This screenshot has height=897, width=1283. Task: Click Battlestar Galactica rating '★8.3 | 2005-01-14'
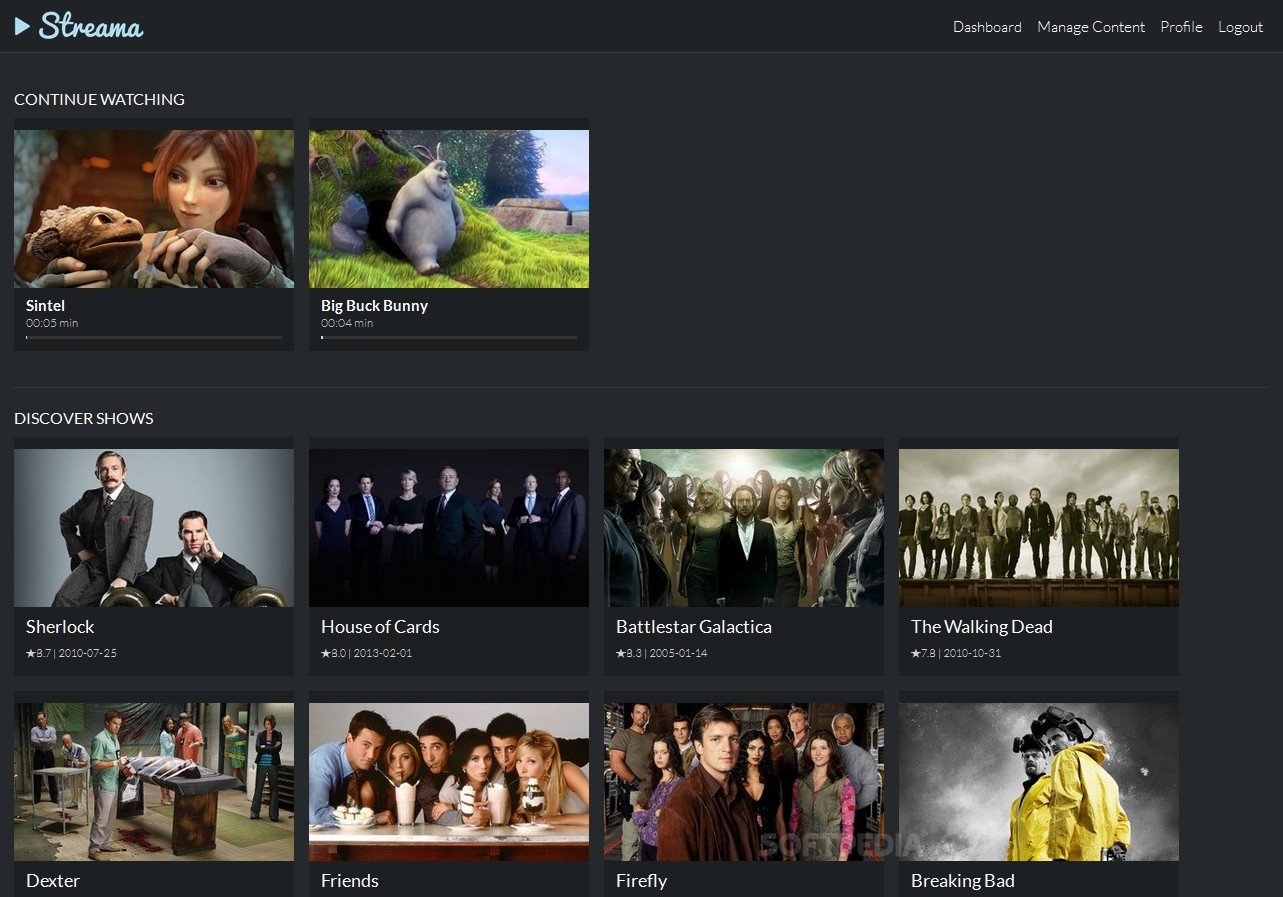tap(661, 653)
